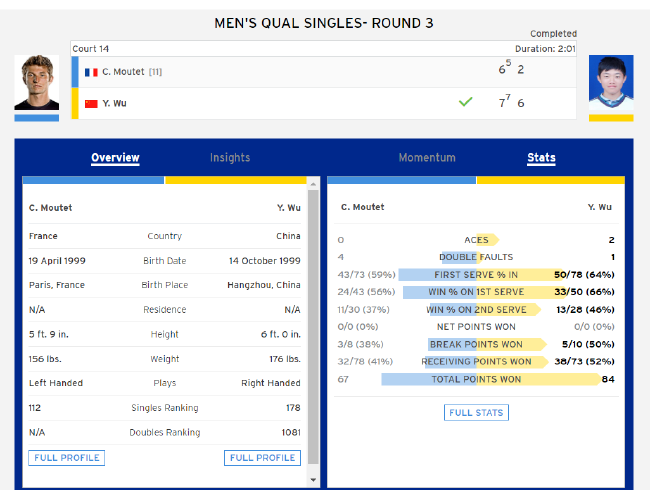
Task: Click the French flag icon next to C. Moutet
Action: (91, 72)
